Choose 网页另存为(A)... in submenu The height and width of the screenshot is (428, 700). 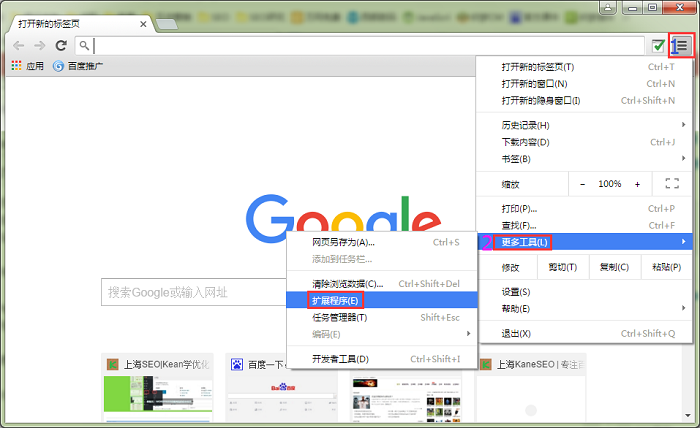pyautogui.click(x=382, y=242)
